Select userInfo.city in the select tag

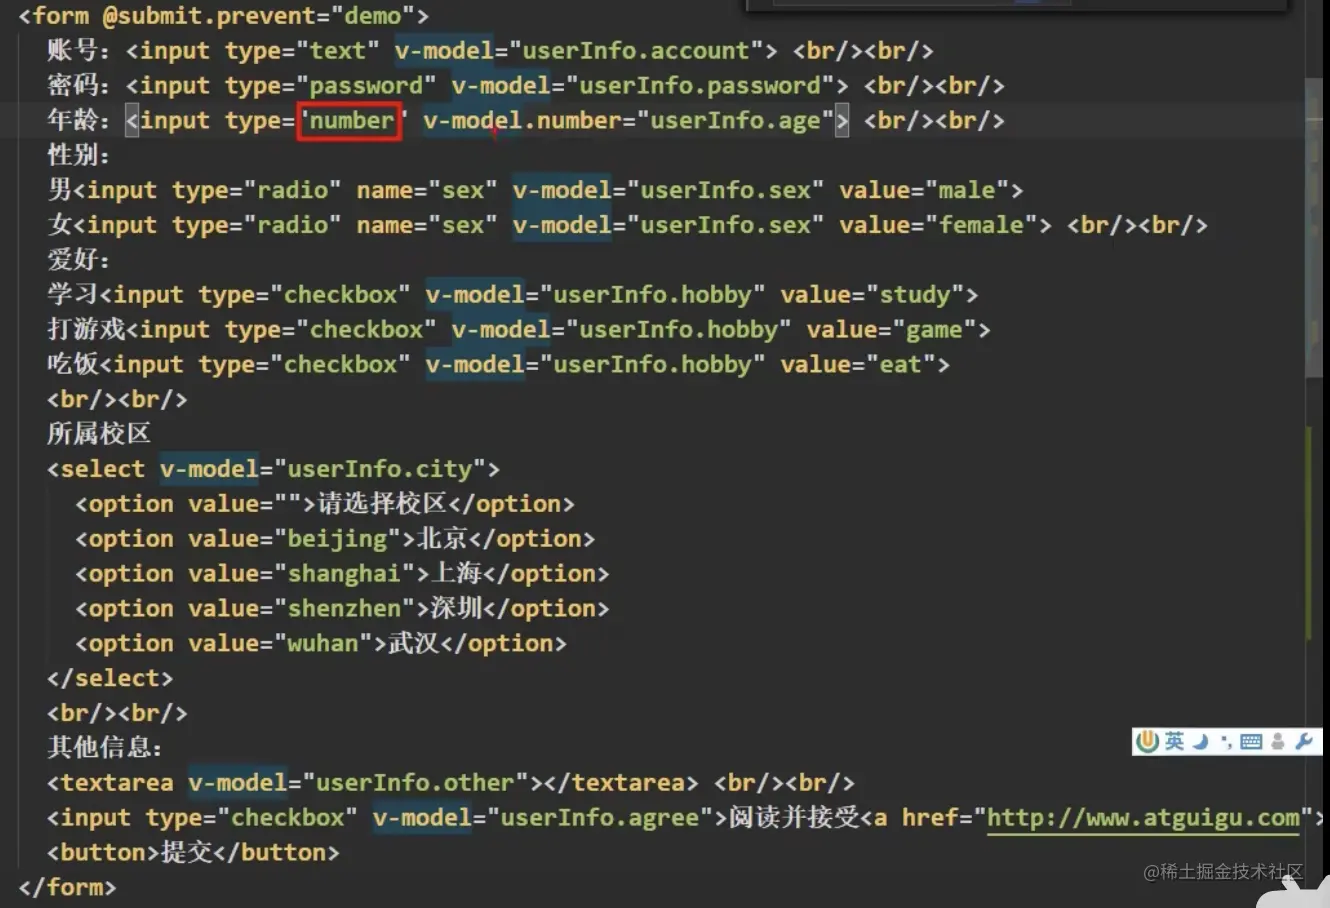(x=379, y=469)
